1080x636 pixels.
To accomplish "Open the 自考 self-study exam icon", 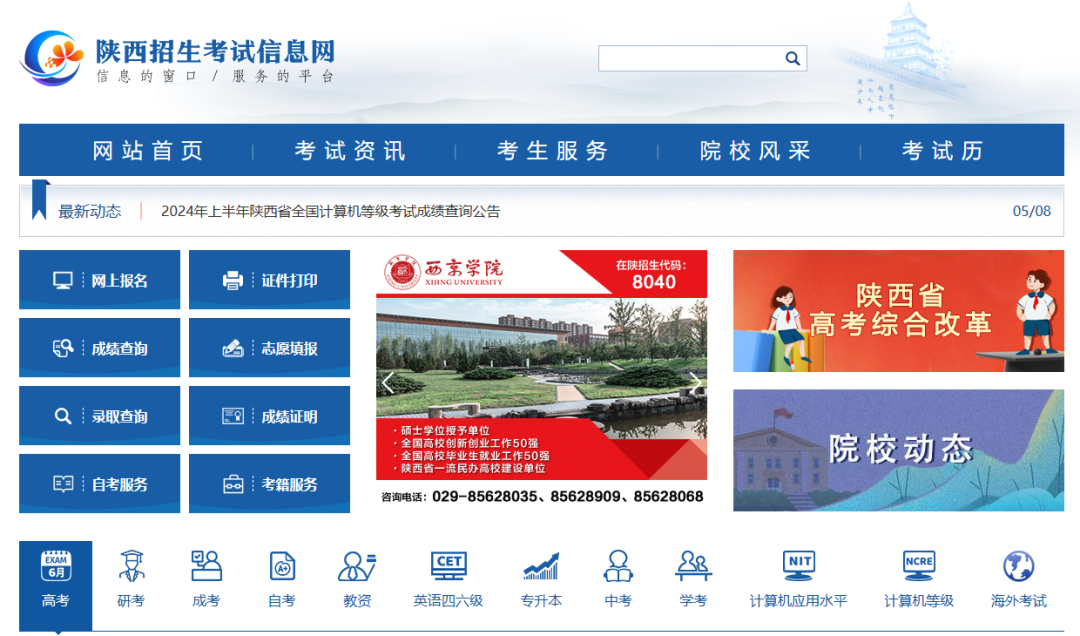I will (280, 575).
